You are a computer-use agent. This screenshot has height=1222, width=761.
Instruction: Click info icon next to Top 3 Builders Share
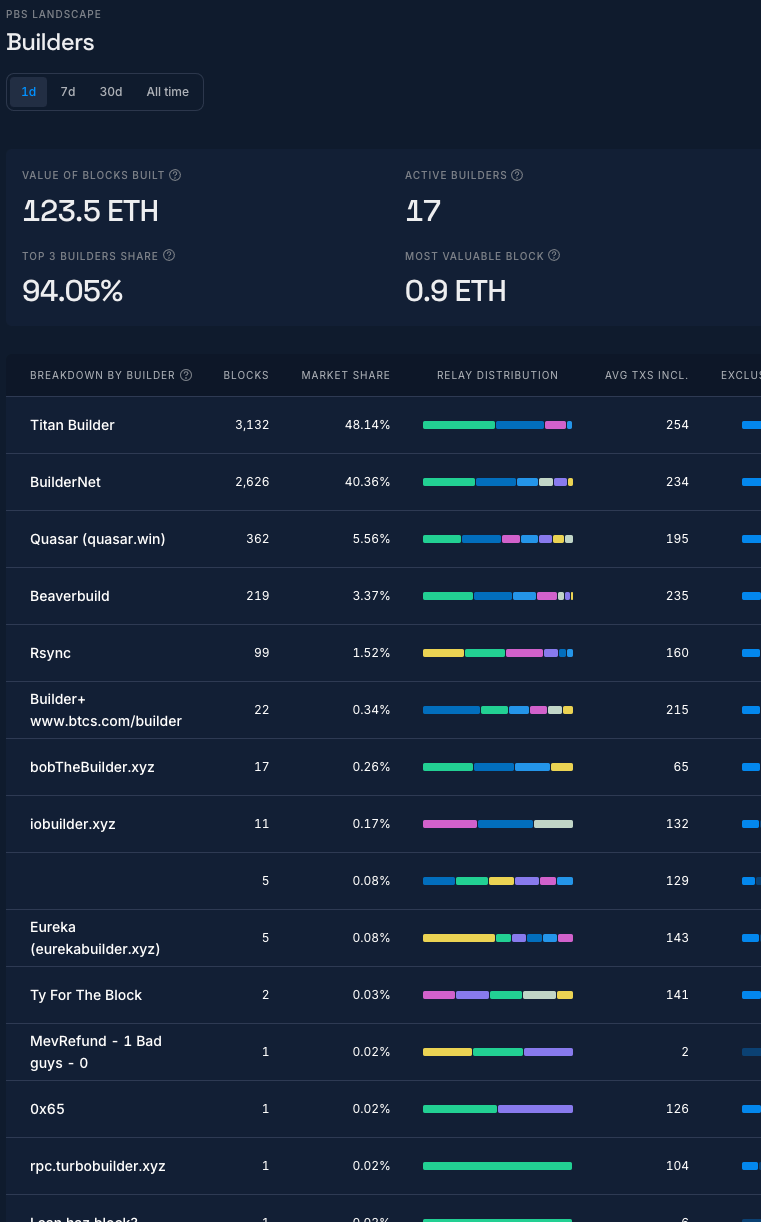(169, 256)
